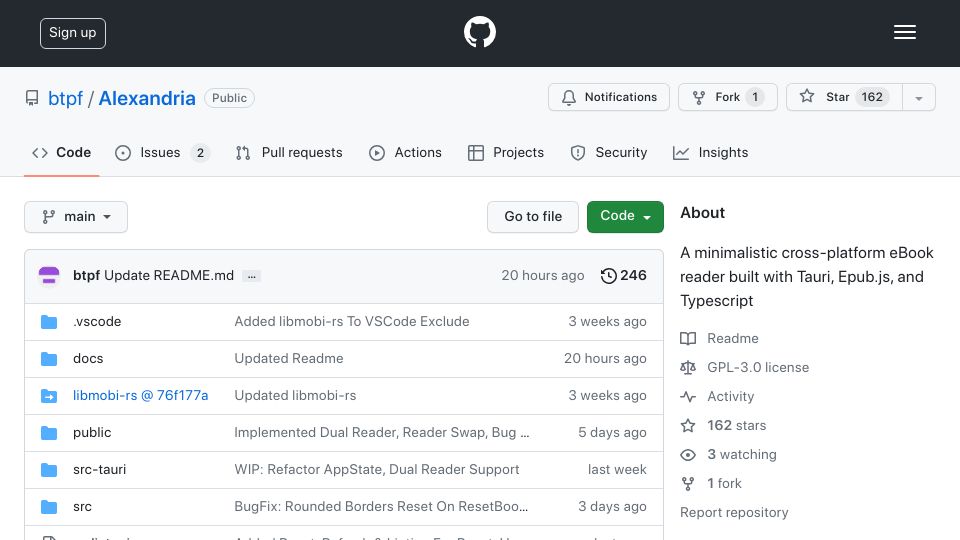The height and width of the screenshot is (540, 960).
Task: Open the hamburger navigation menu
Action: click(x=904, y=32)
